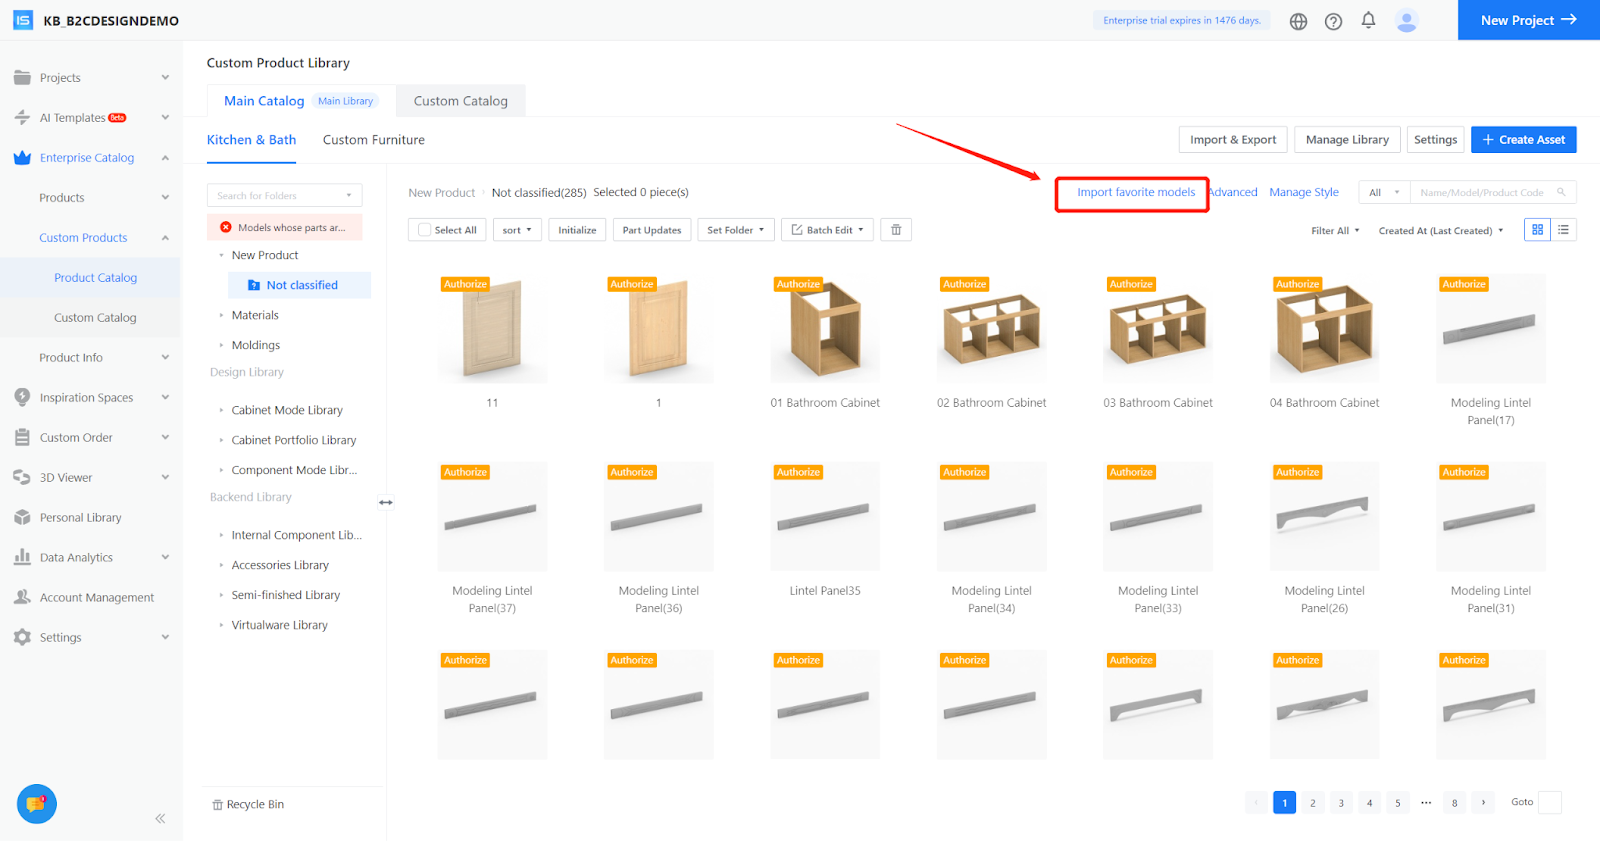This screenshot has width=1600, height=841.
Task: Select the Not classified folder
Action: (x=300, y=285)
